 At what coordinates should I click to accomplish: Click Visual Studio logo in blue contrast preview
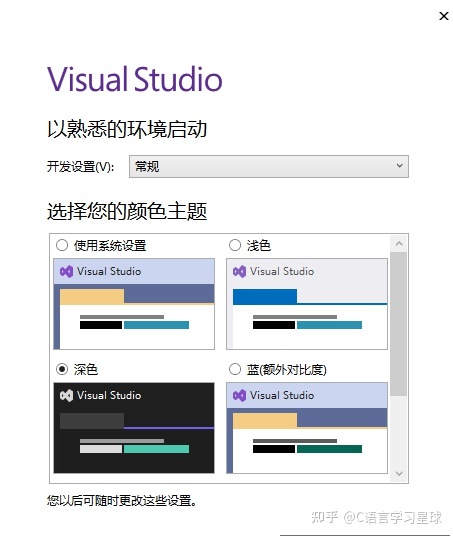239,396
